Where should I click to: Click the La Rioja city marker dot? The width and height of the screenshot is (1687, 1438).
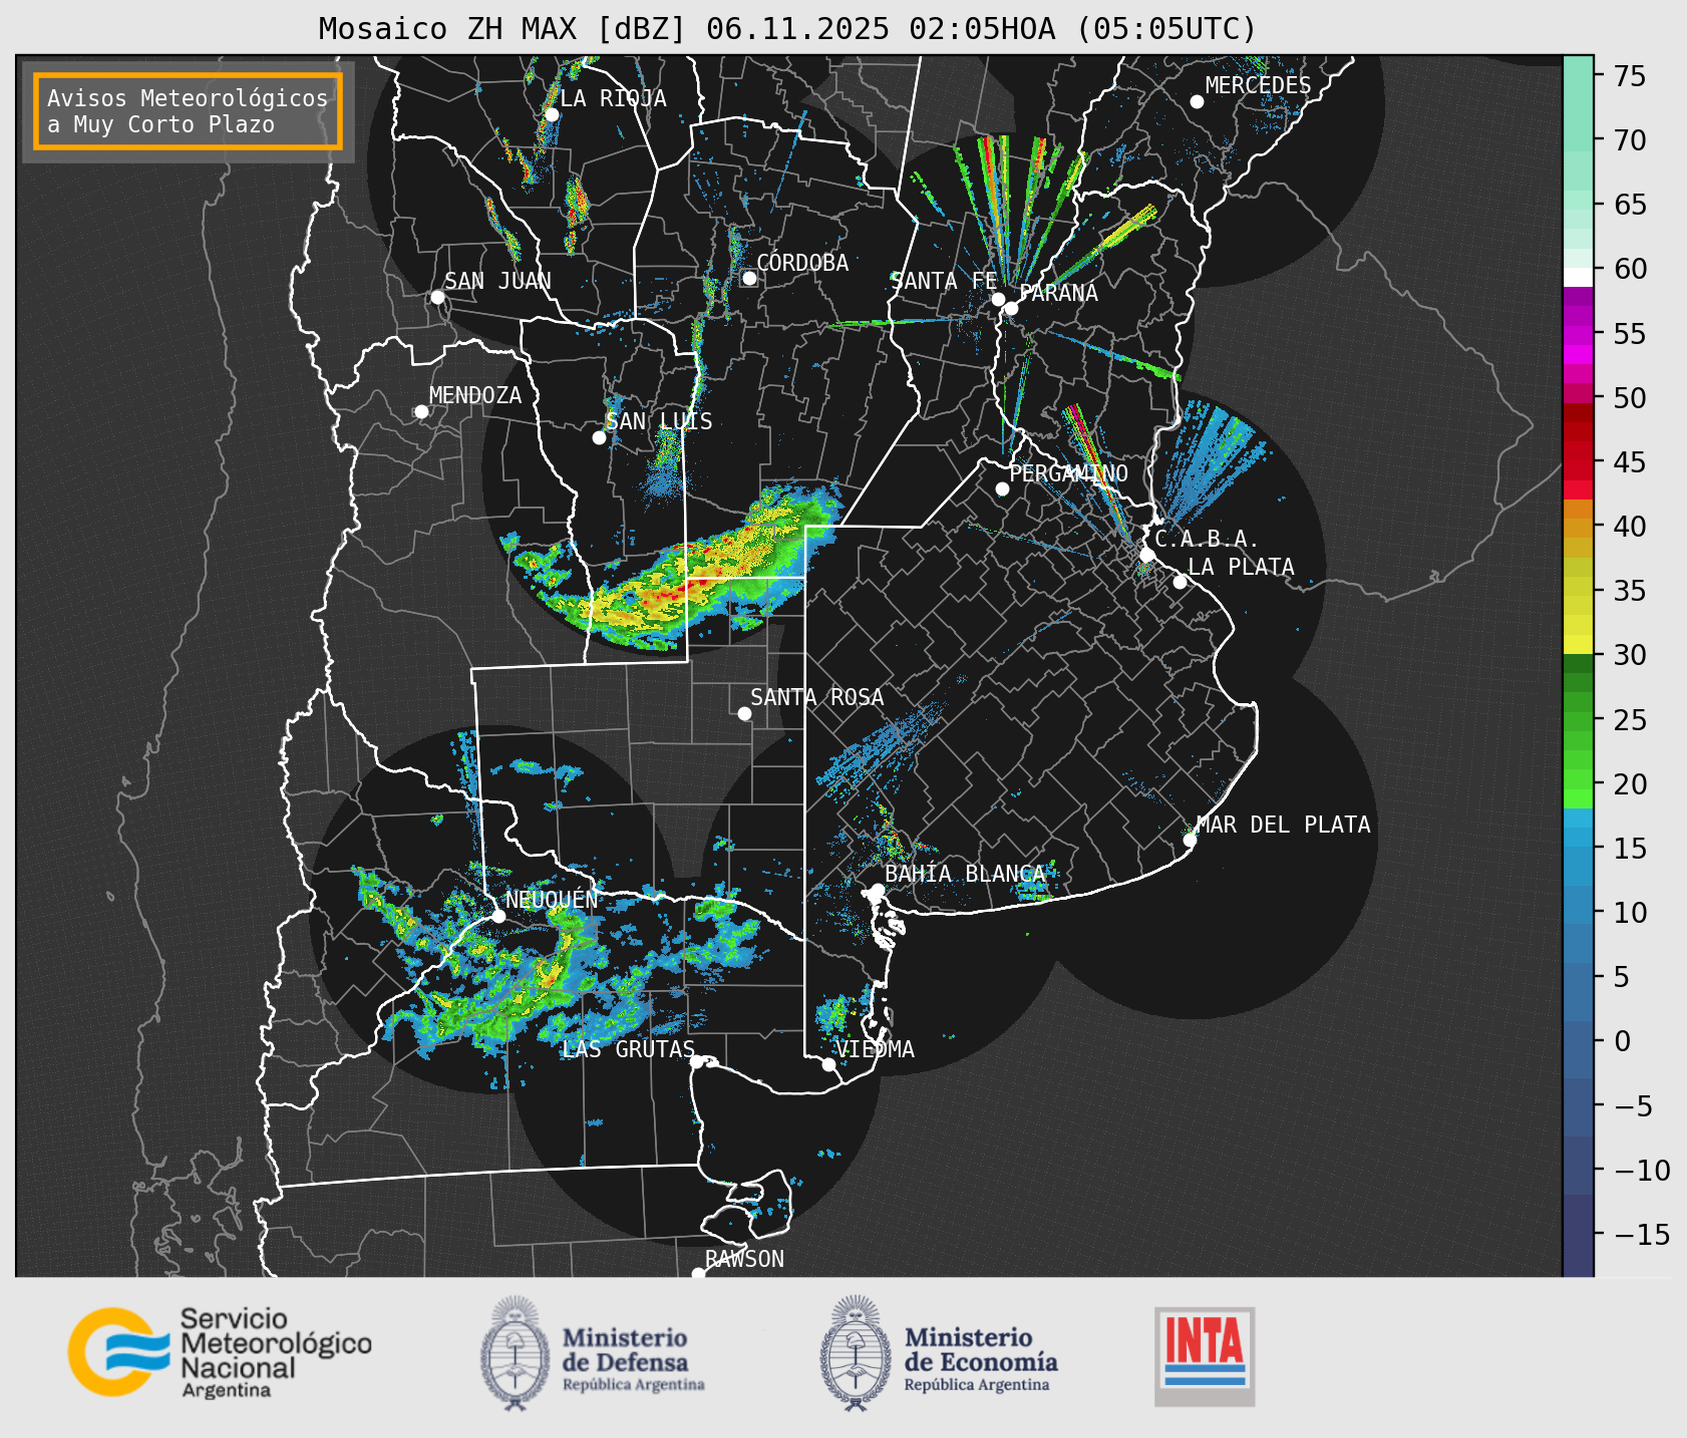point(551,115)
